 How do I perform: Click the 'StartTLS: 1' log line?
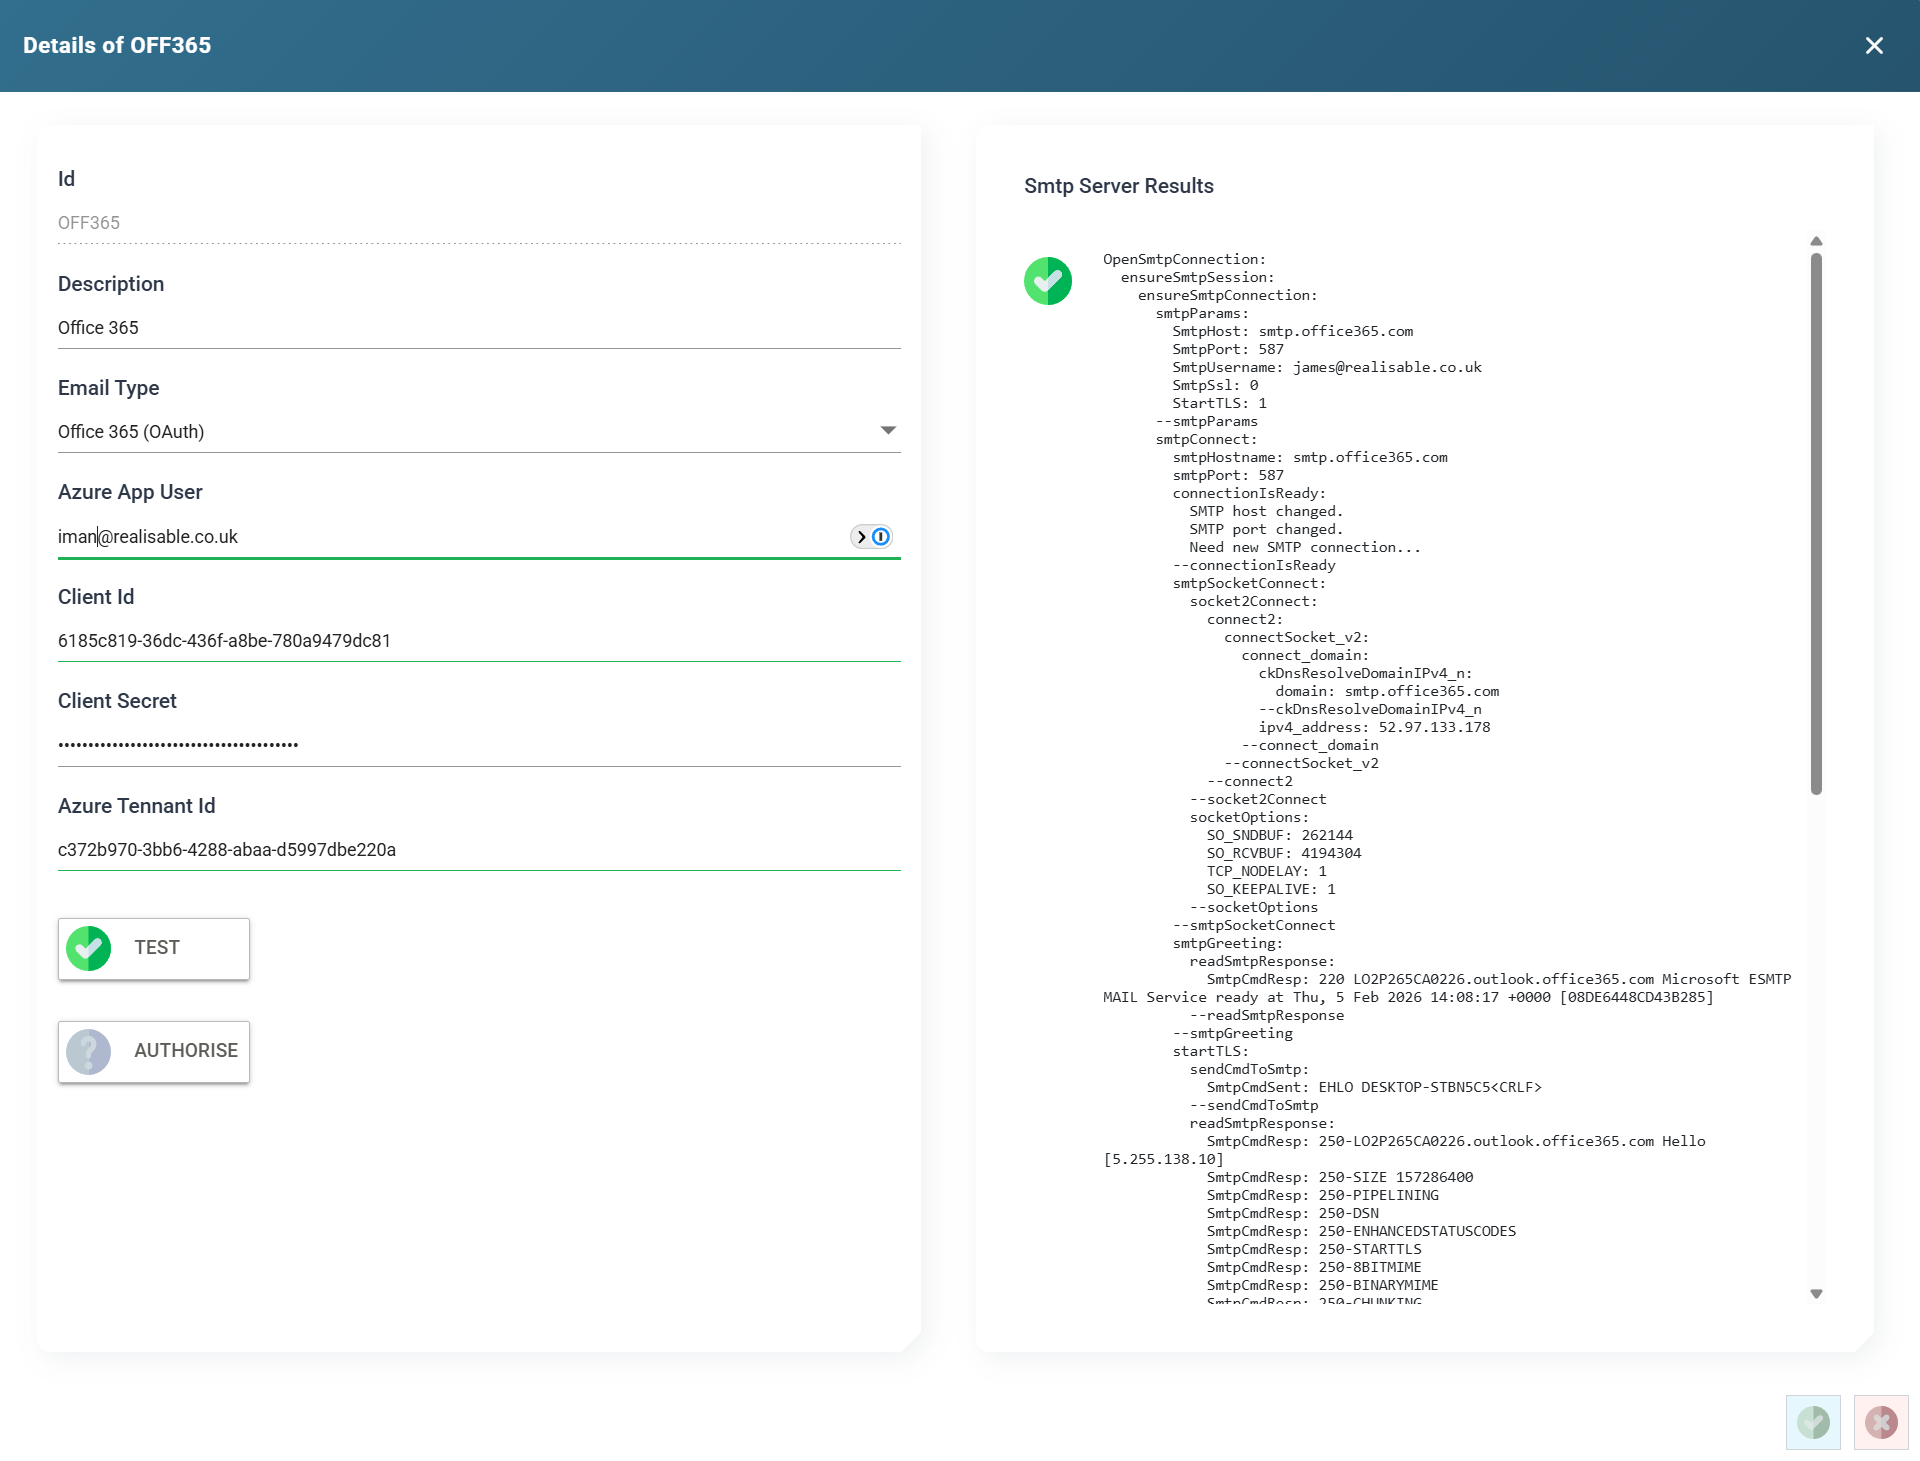tap(1219, 403)
